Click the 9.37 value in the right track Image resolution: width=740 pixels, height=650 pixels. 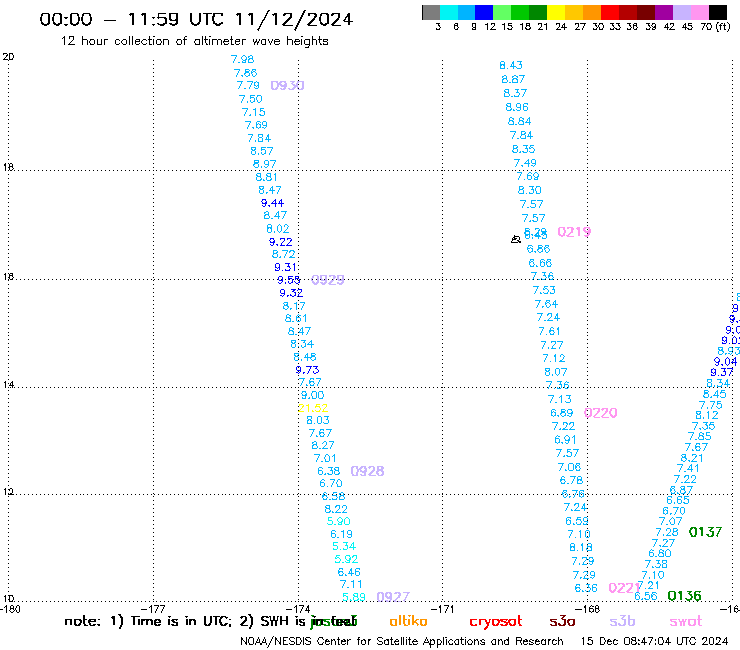pyautogui.click(x=722, y=372)
